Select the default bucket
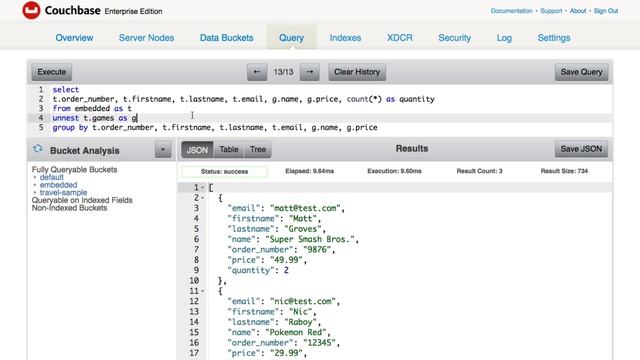Viewport: 640px width, 360px height. click(51, 177)
